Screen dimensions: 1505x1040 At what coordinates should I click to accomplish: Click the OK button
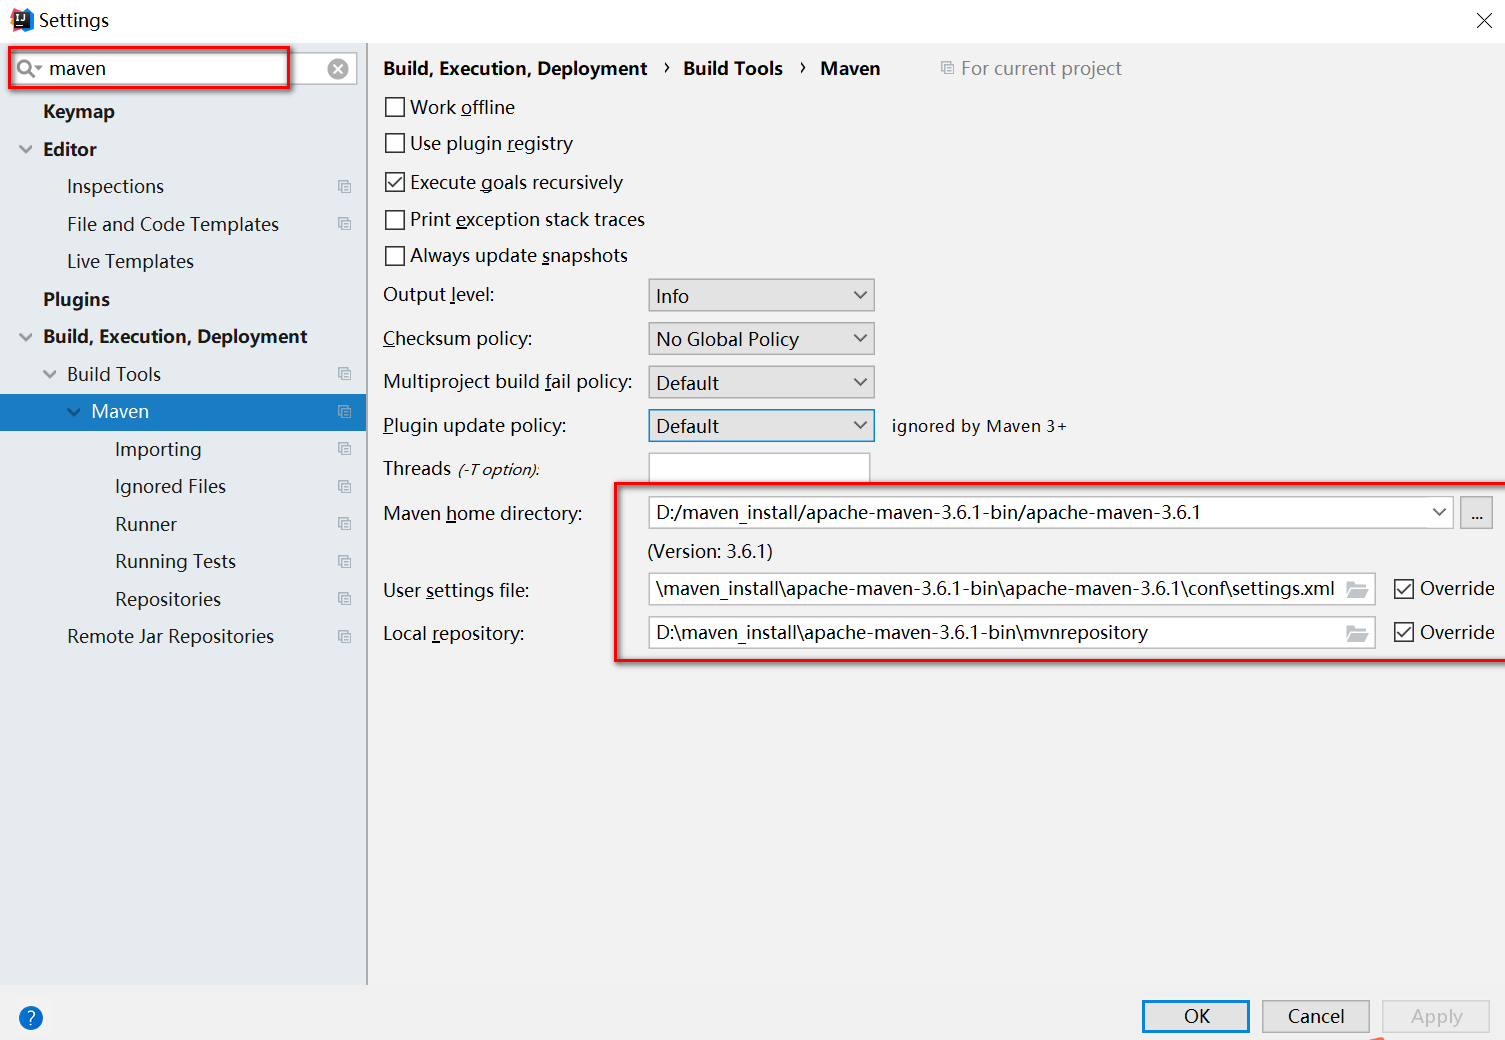tap(1196, 1016)
